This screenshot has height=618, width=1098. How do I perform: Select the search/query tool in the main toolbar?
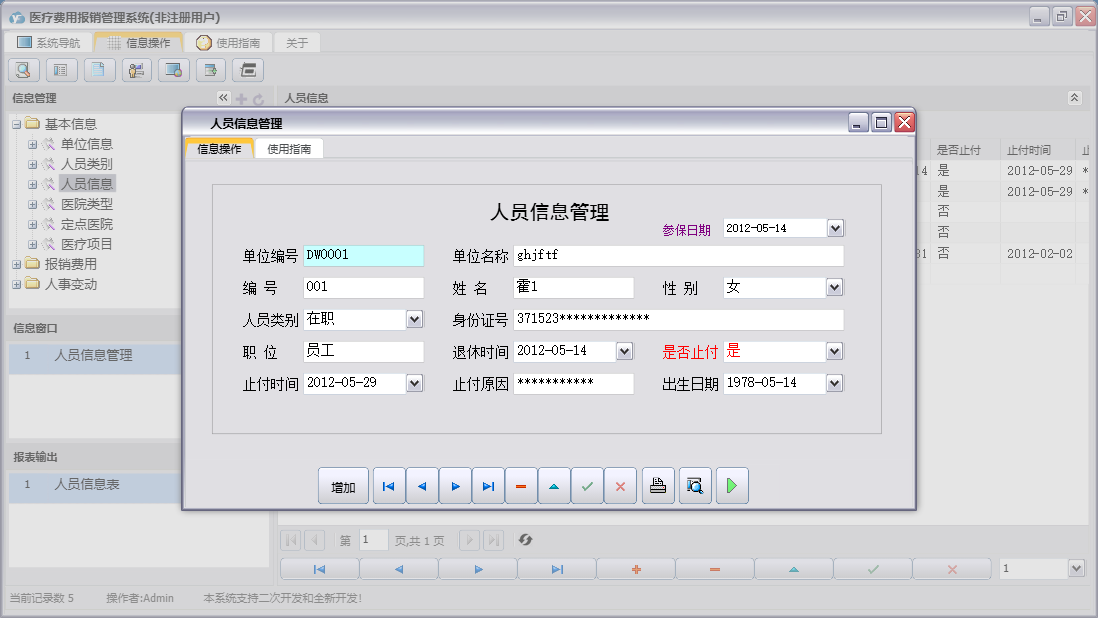(x=22, y=70)
